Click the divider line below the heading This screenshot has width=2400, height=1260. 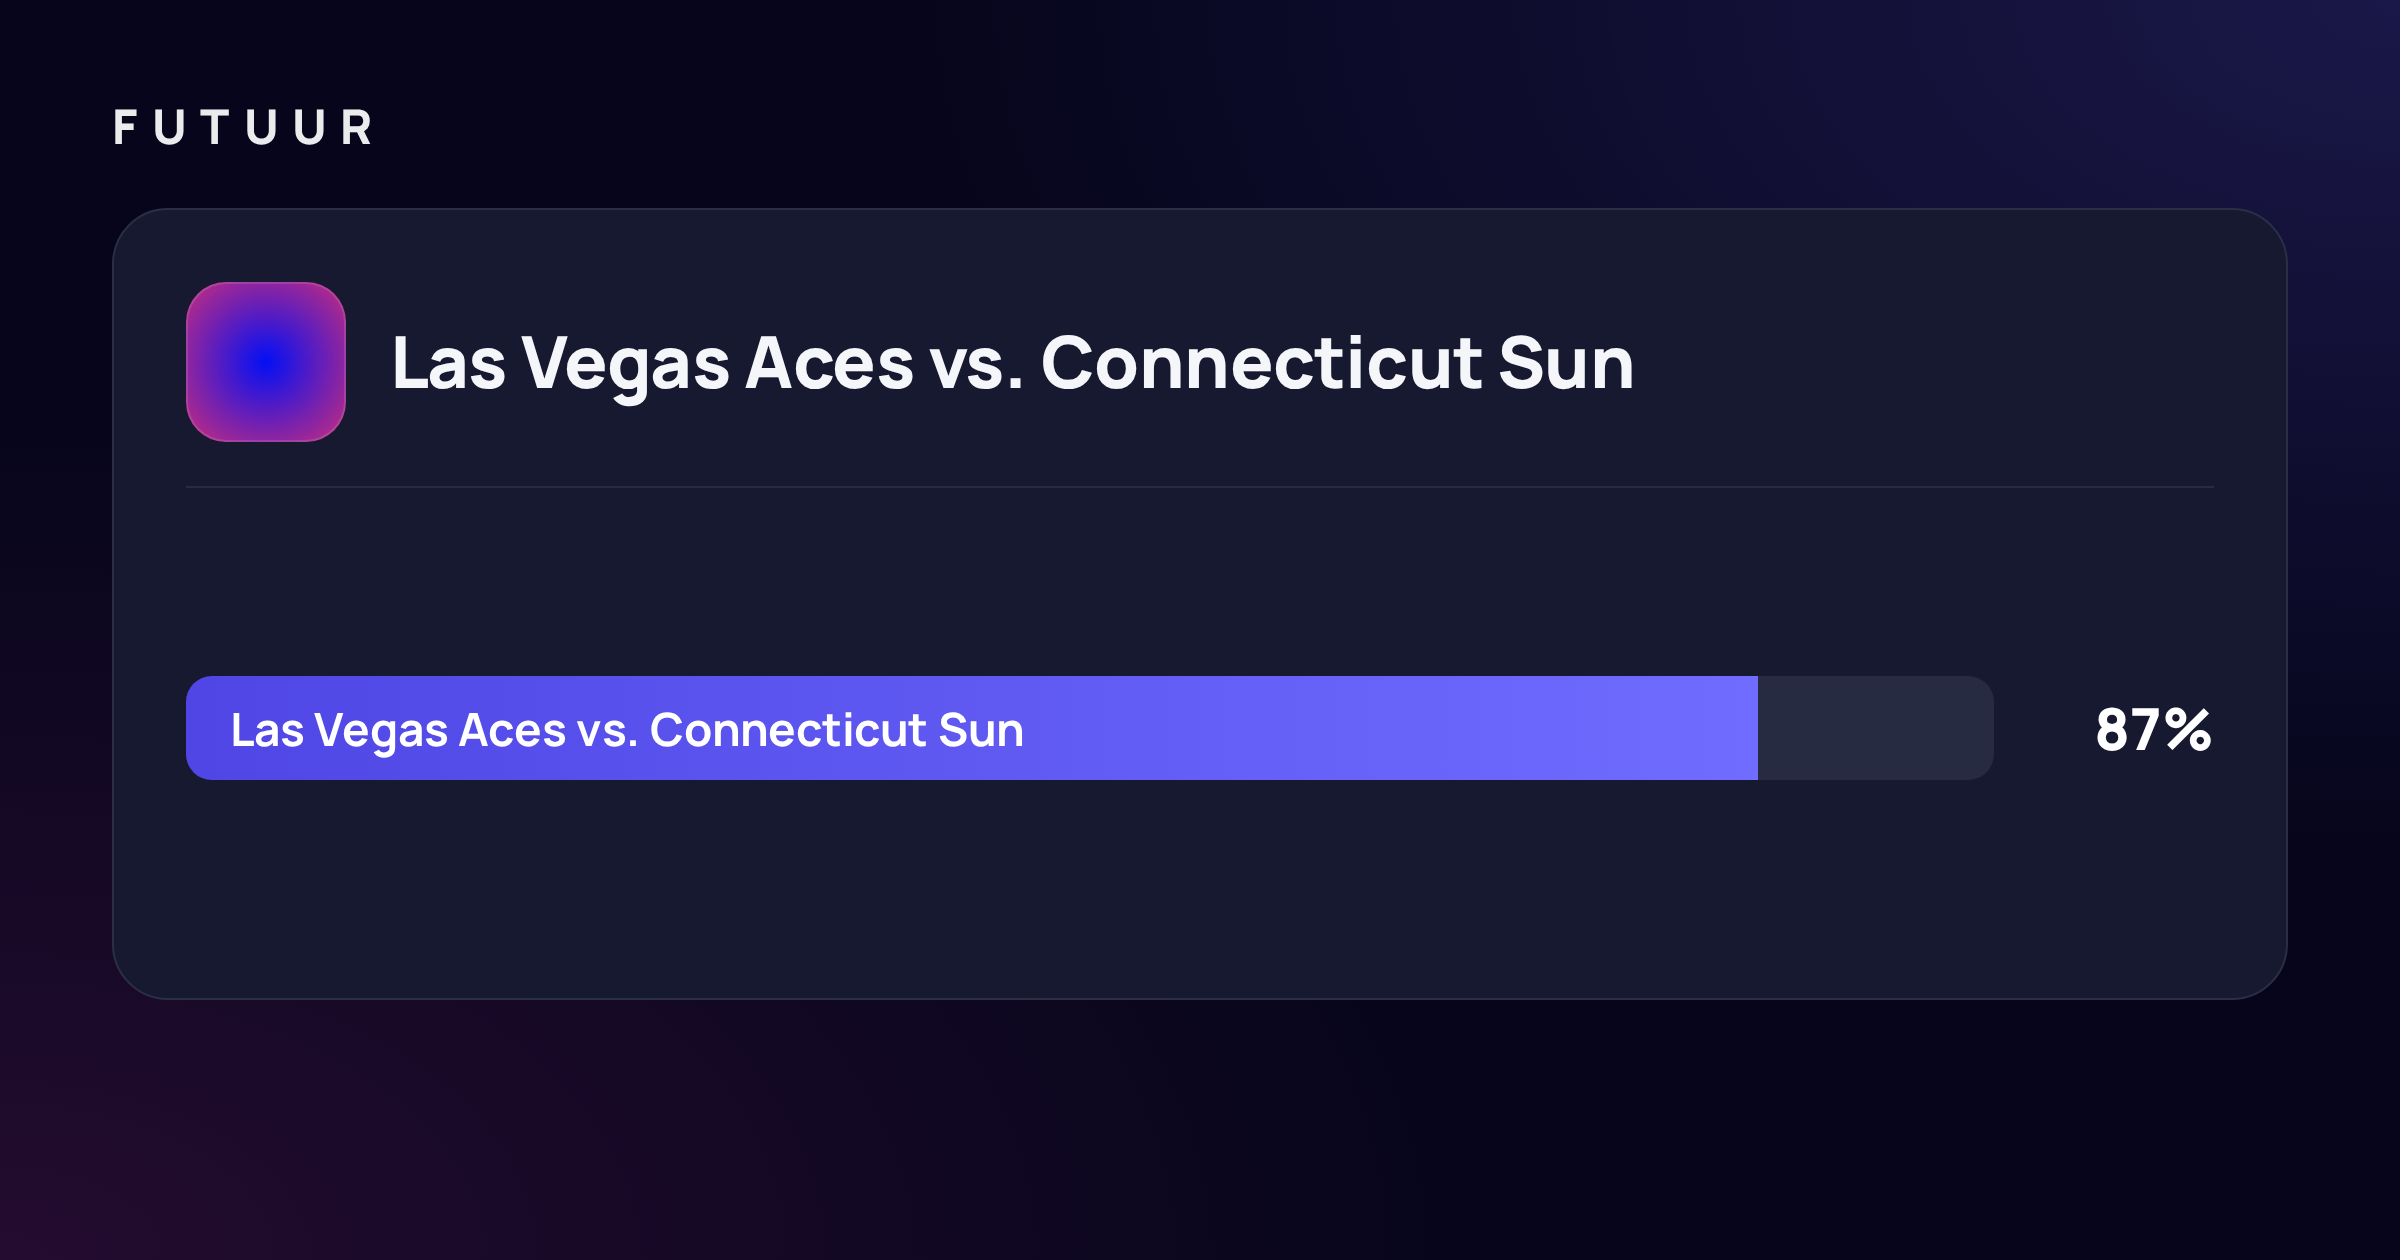pyautogui.click(x=1200, y=487)
